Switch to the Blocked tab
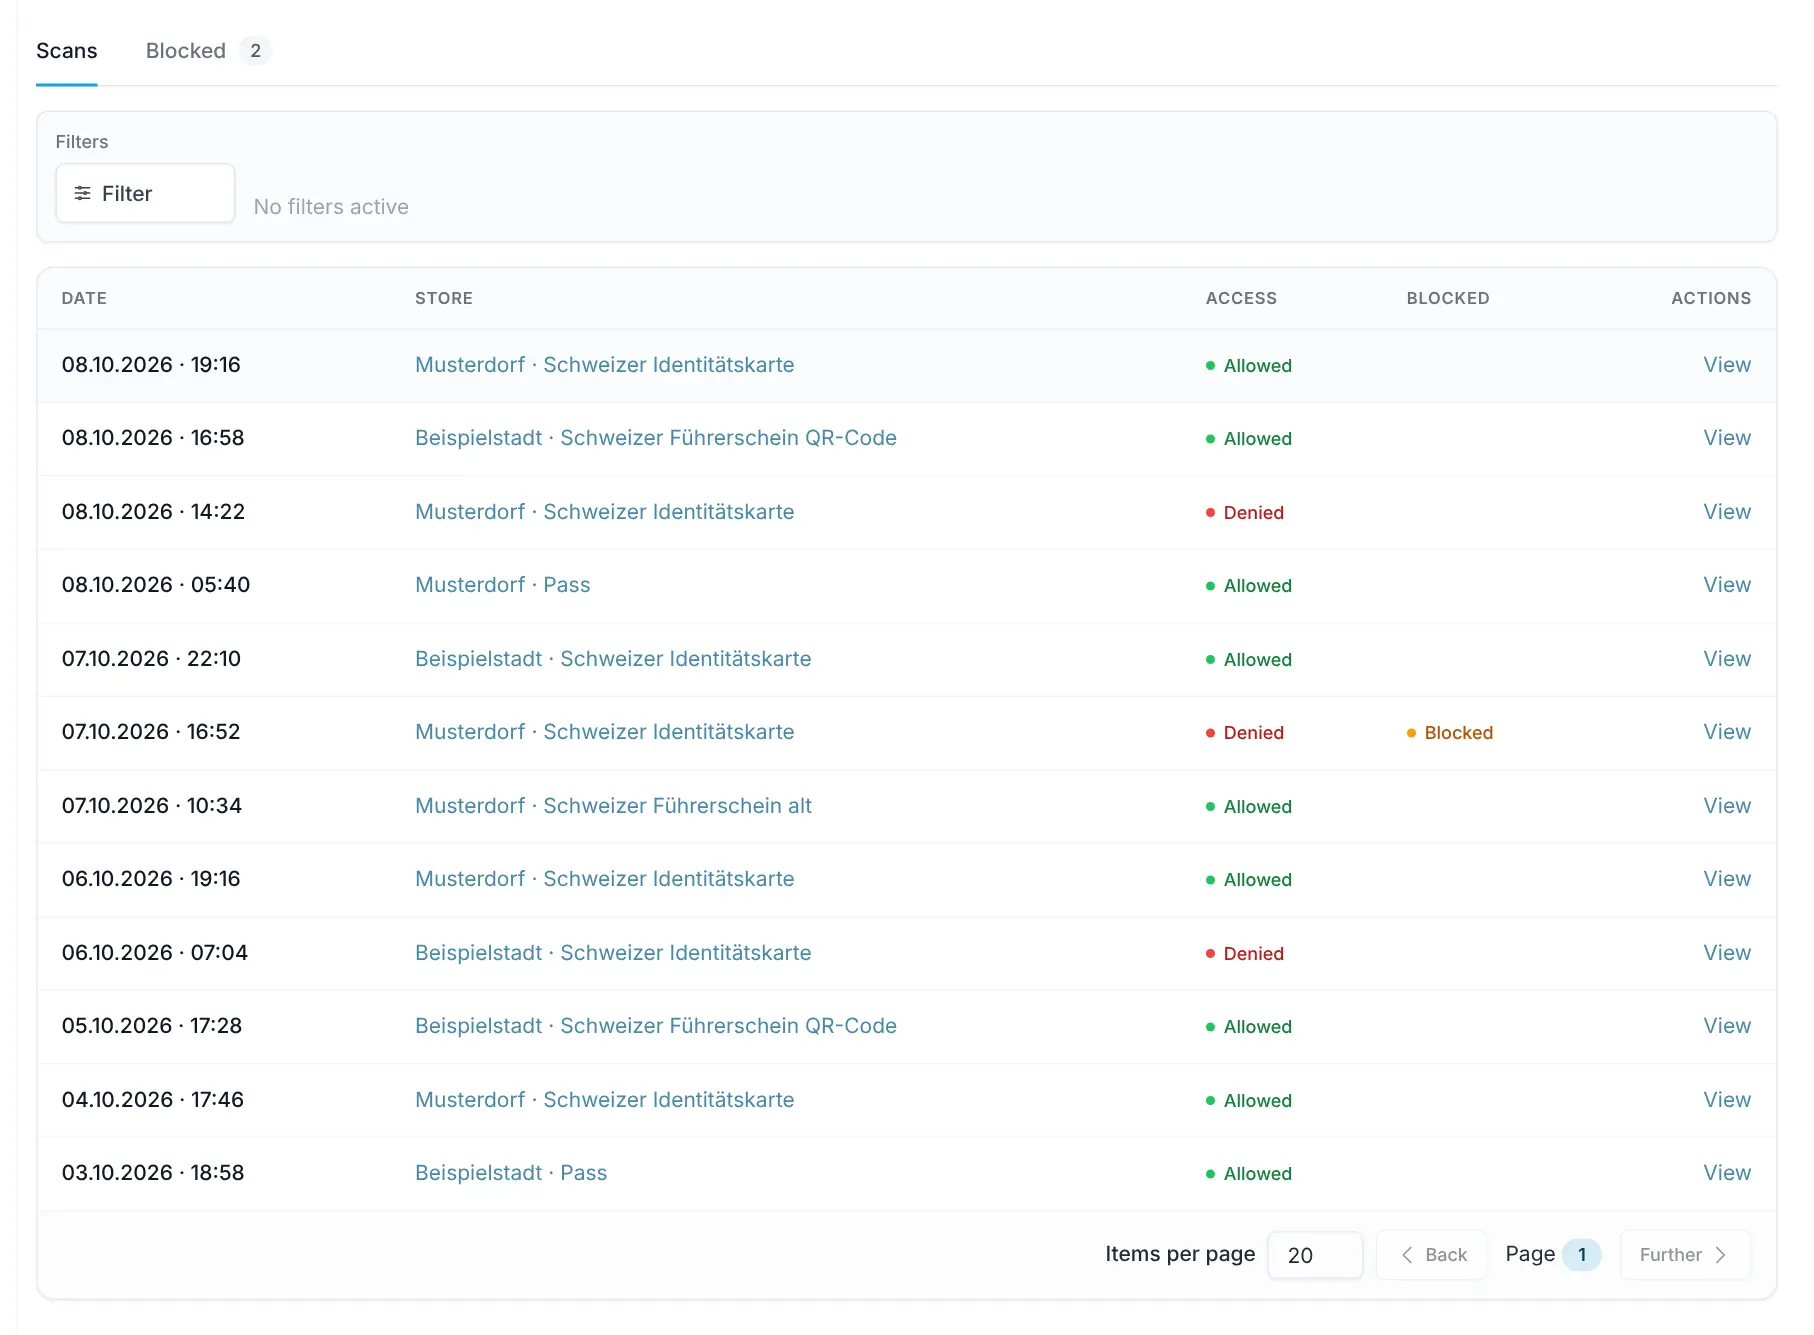 point(208,51)
